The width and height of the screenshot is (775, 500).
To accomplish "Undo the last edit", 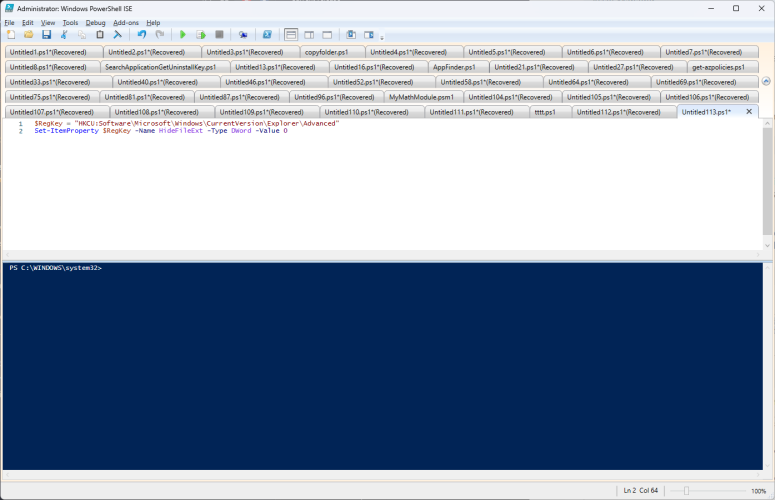I will (142, 35).
